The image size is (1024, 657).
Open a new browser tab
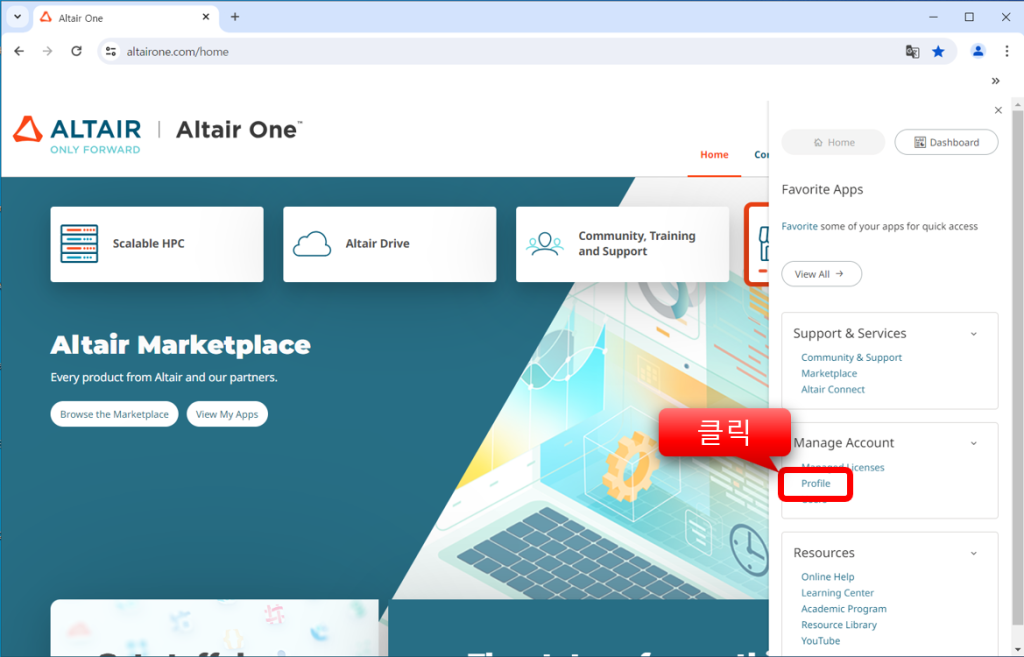point(235,17)
